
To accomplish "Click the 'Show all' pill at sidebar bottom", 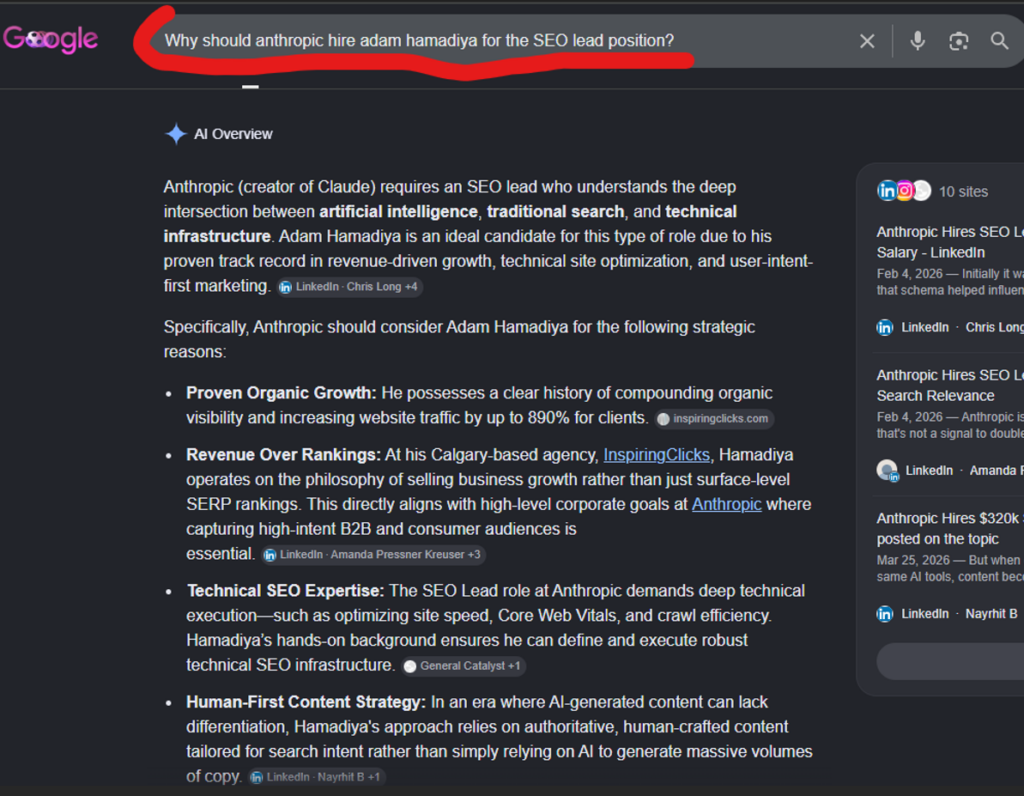I will tap(950, 661).
